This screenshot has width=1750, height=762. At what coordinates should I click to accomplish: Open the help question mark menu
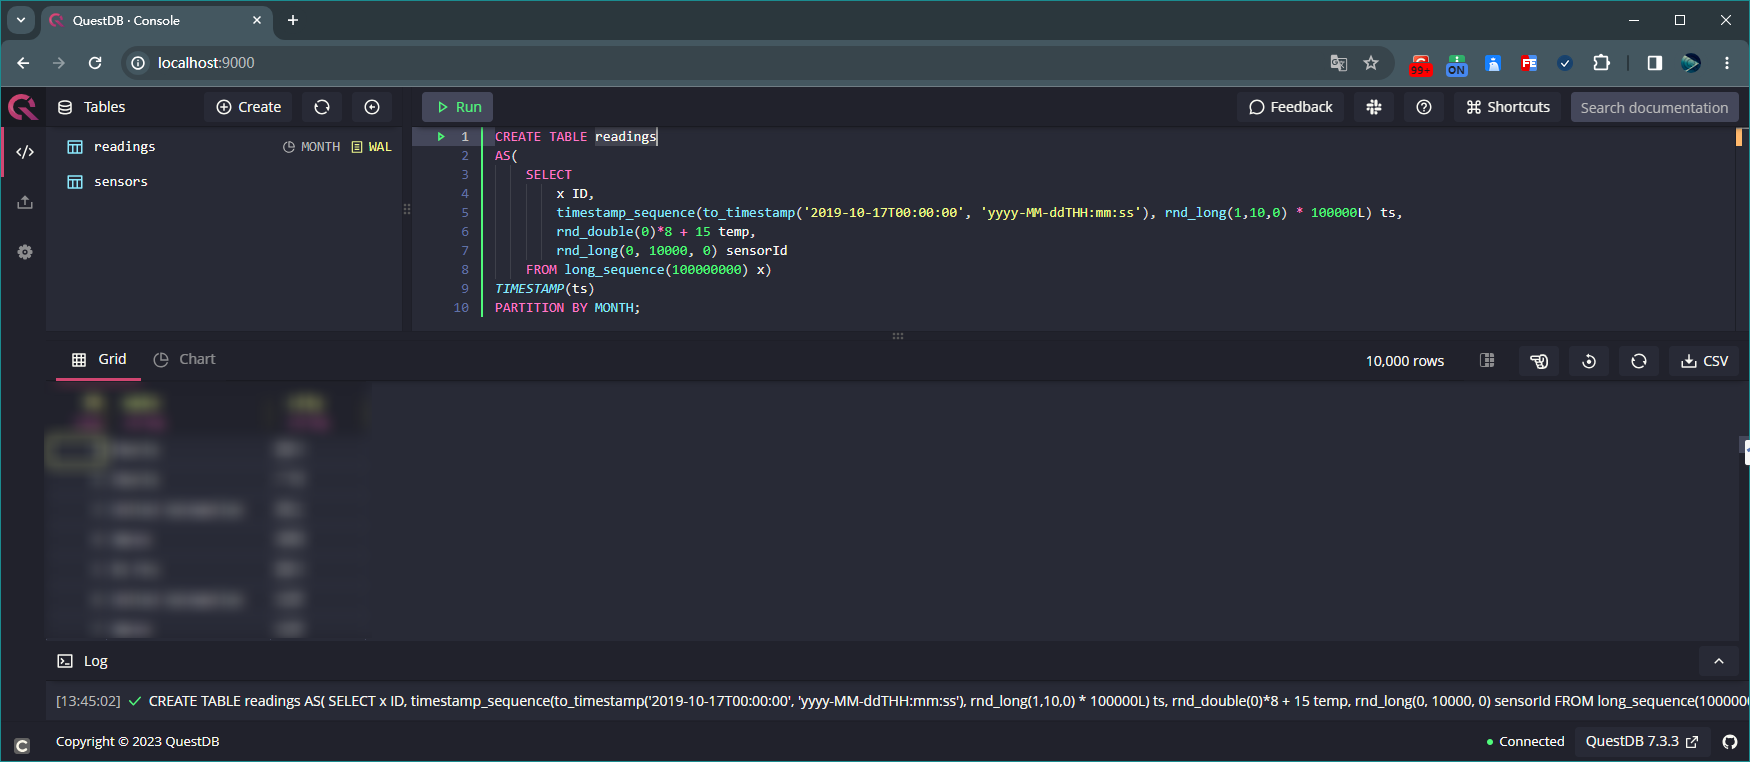pos(1424,107)
